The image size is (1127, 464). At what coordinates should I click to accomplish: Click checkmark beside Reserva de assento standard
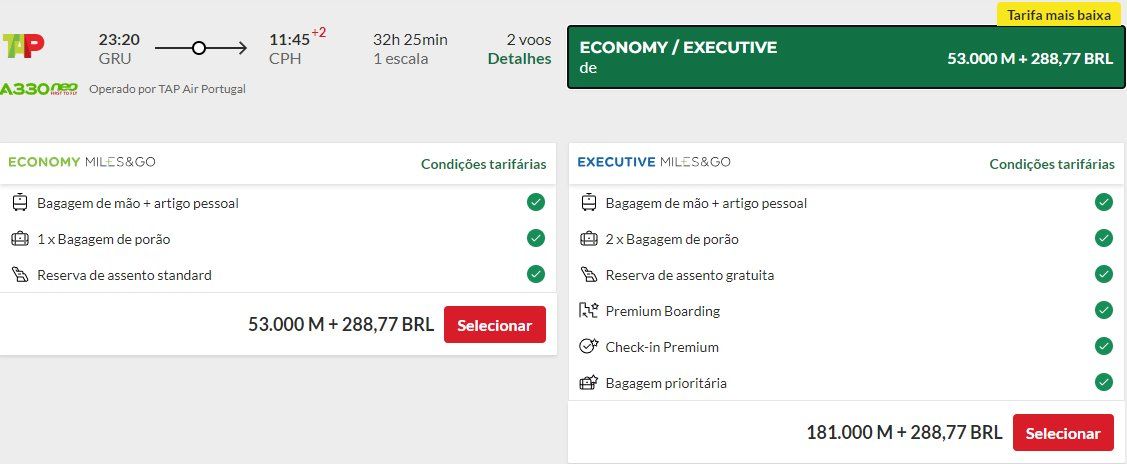[x=536, y=274]
